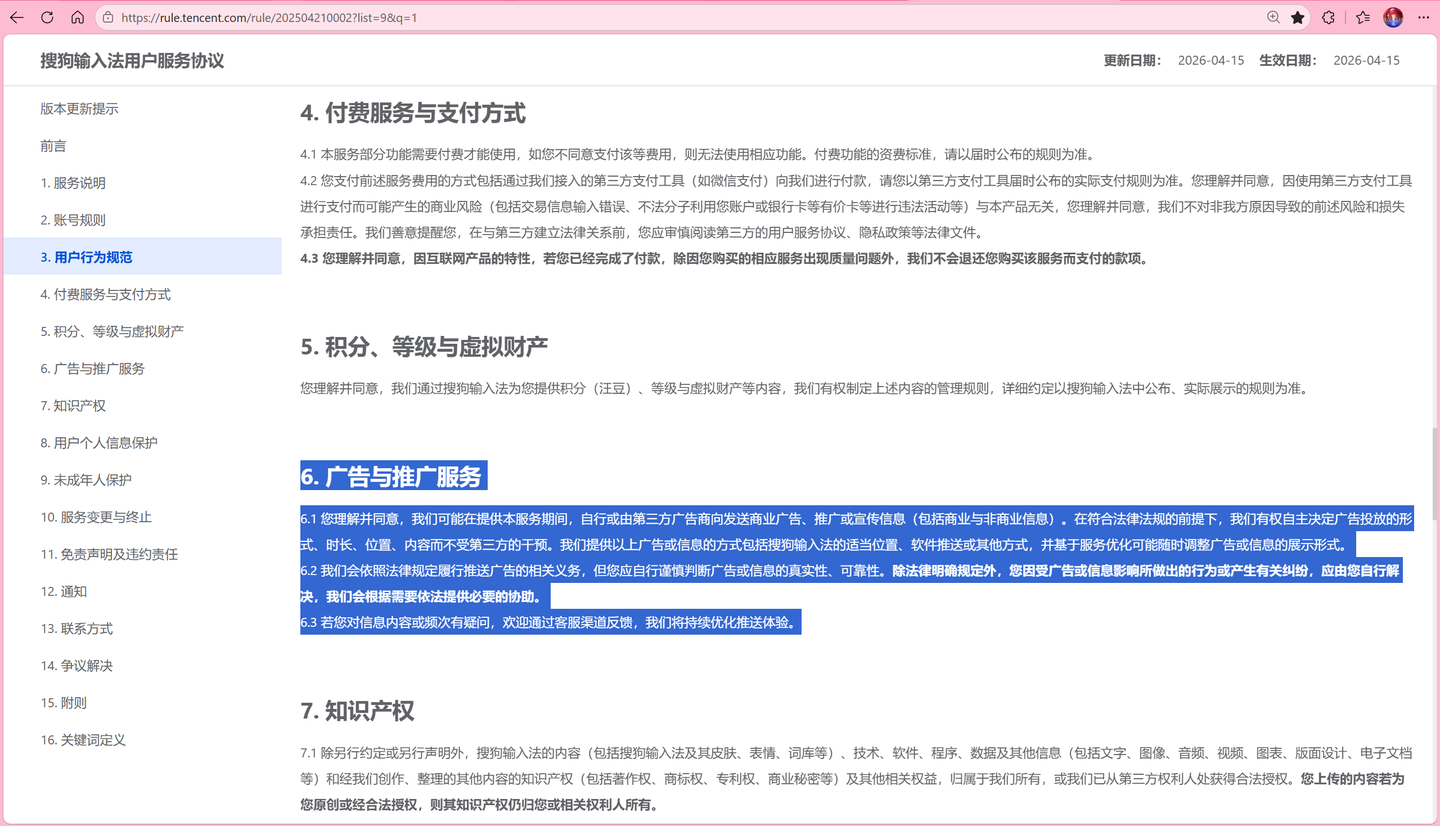Viewport: 1440px width, 826px height.
Task: Click the page title 搜狗输入法用户服务协议
Action: [x=132, y=60]
